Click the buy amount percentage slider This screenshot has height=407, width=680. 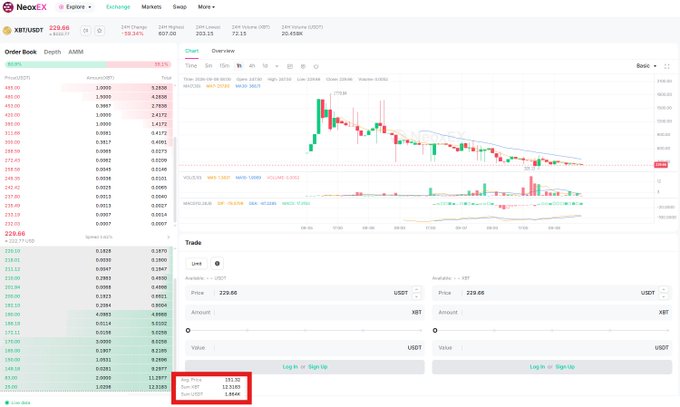[x=305, y=330]
